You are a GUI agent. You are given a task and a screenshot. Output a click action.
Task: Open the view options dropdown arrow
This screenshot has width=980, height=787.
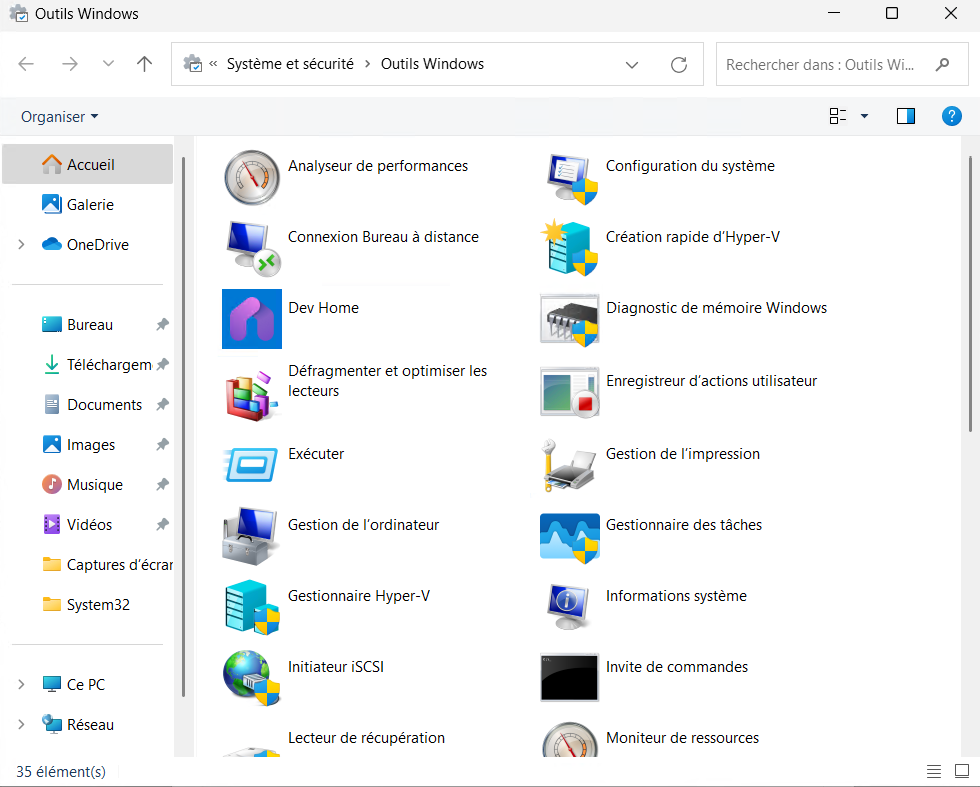click(x=864, y=116)
